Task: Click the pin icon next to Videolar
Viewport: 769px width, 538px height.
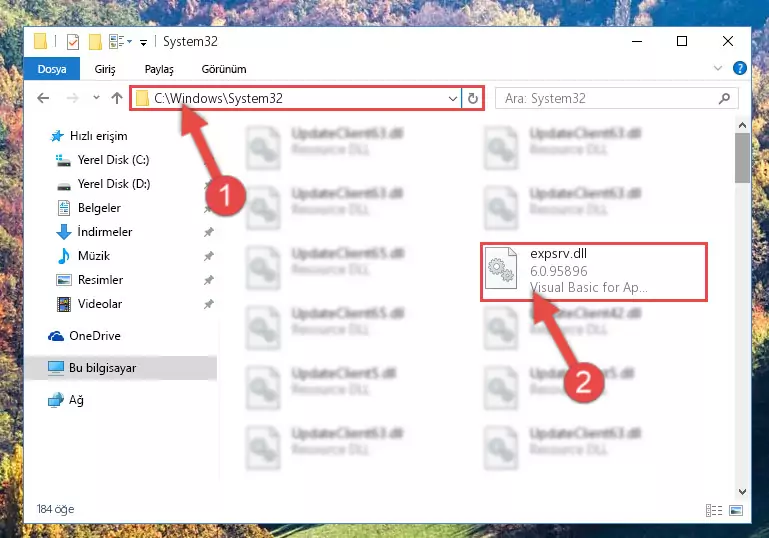Action: click(209, 304)
